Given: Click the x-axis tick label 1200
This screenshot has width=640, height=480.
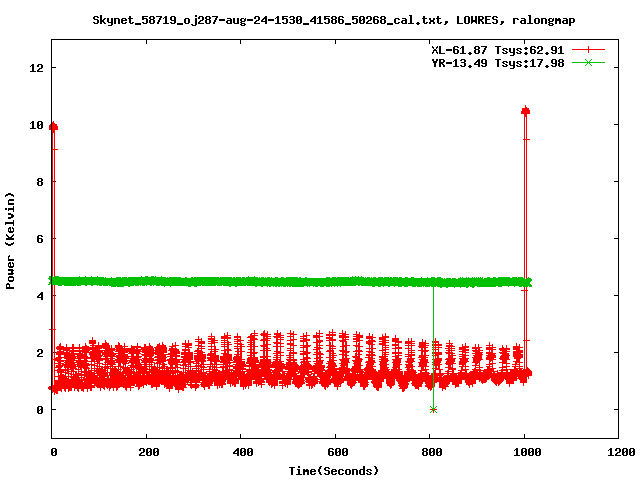Looking at the screenshot, I should pos(621,452).
